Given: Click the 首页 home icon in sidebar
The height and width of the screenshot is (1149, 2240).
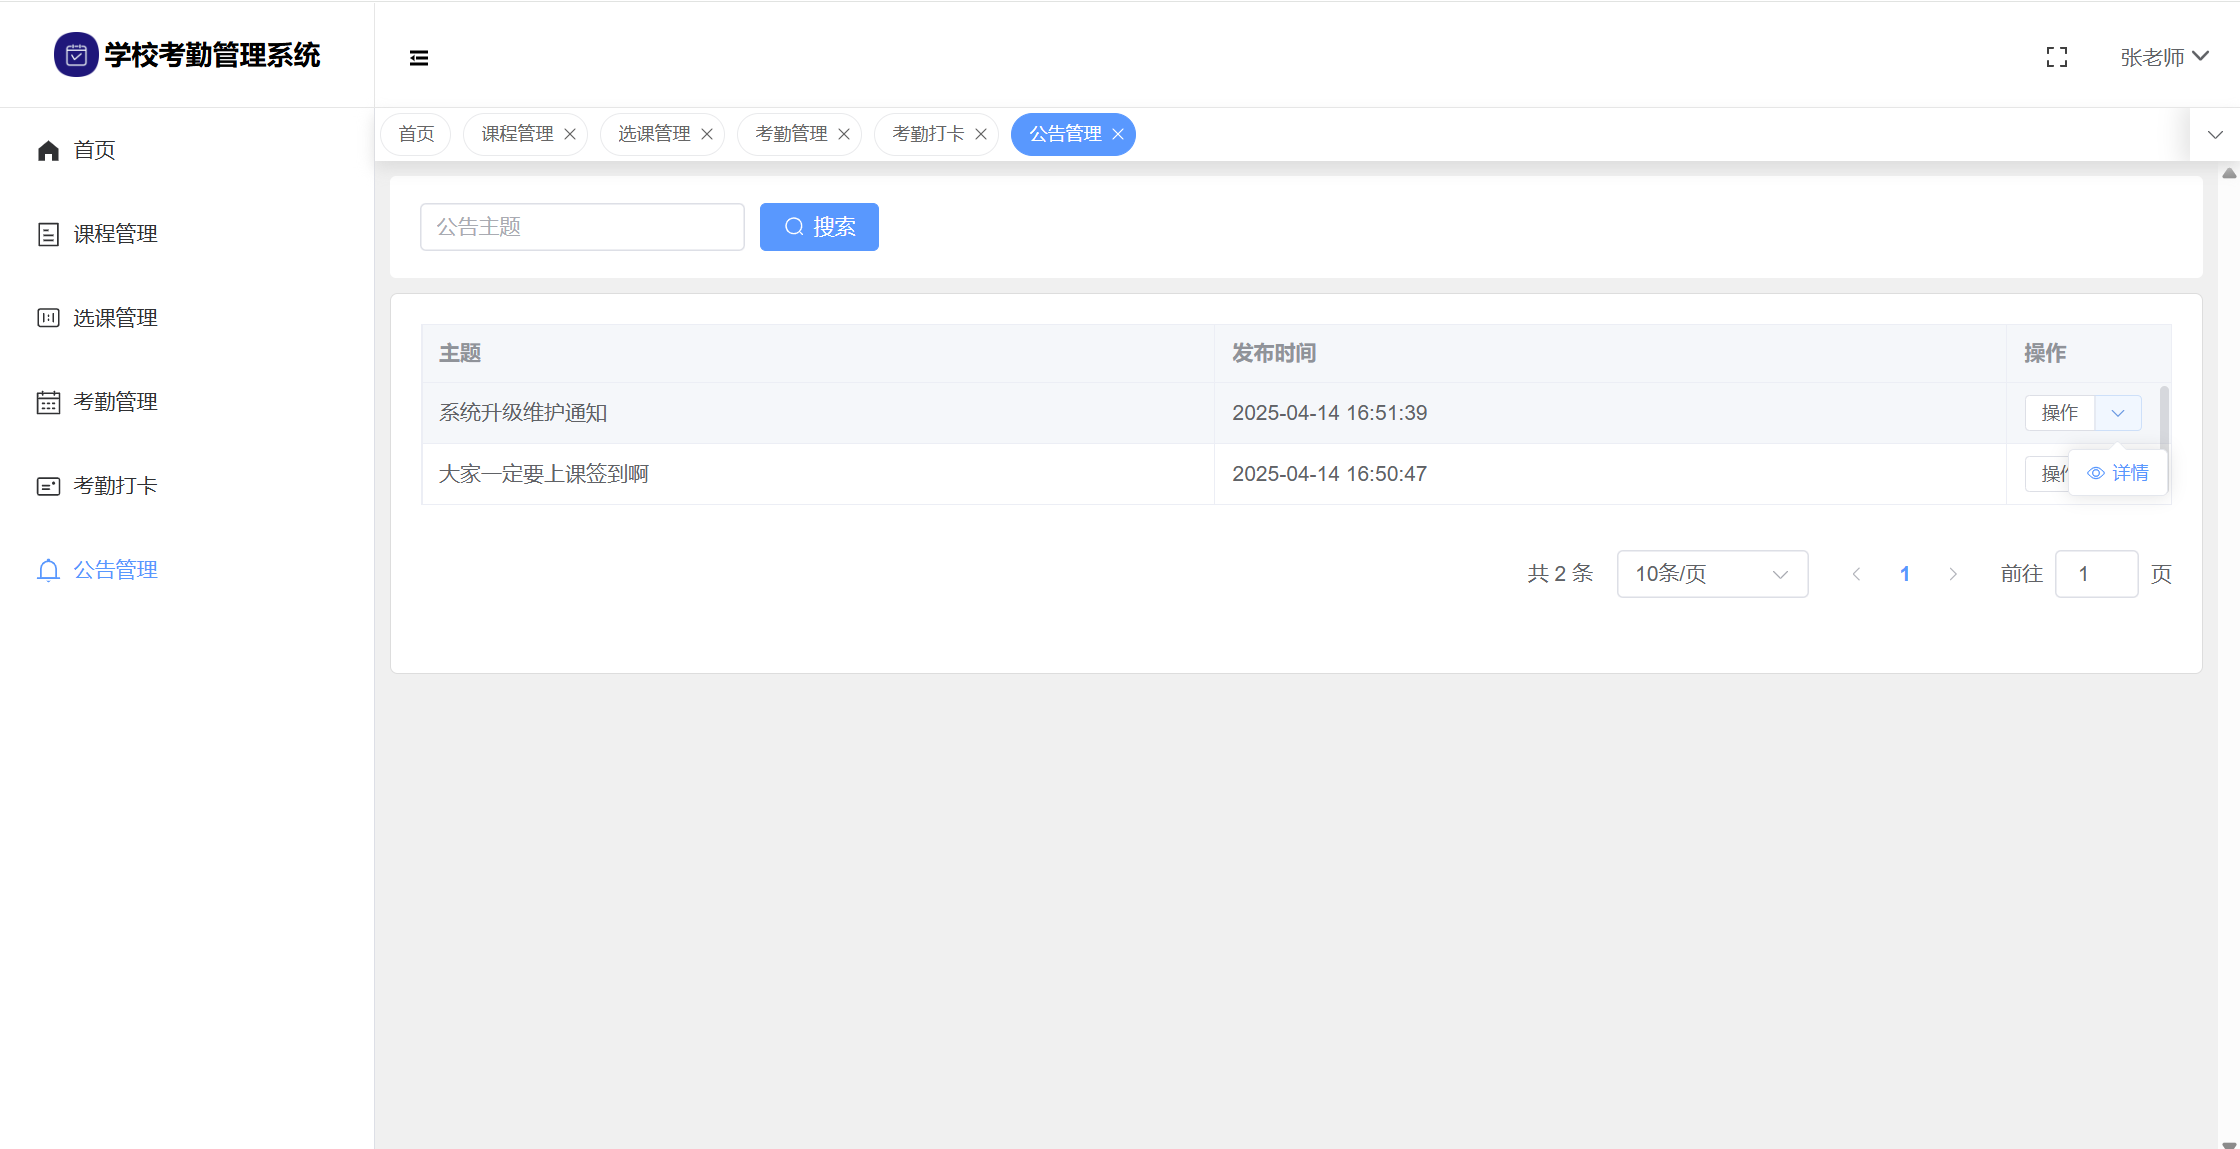Looking at the screenshot, I should (x=48, y=150).
